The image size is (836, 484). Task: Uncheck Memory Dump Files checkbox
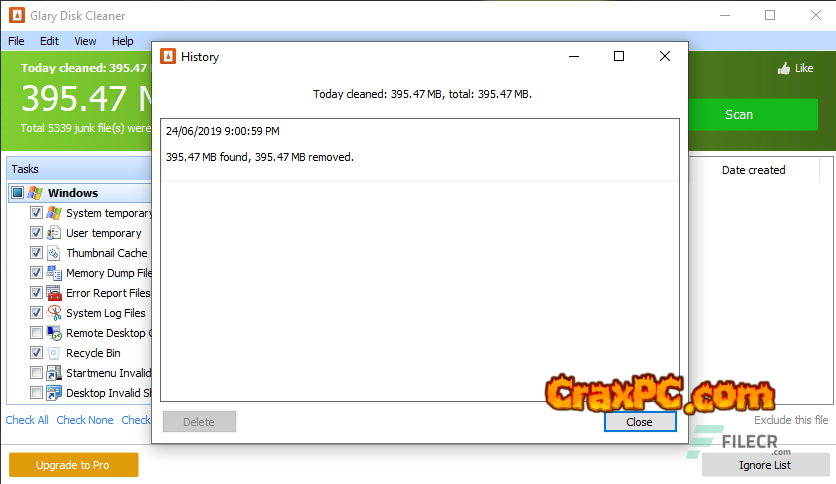(x=36, y=273)
